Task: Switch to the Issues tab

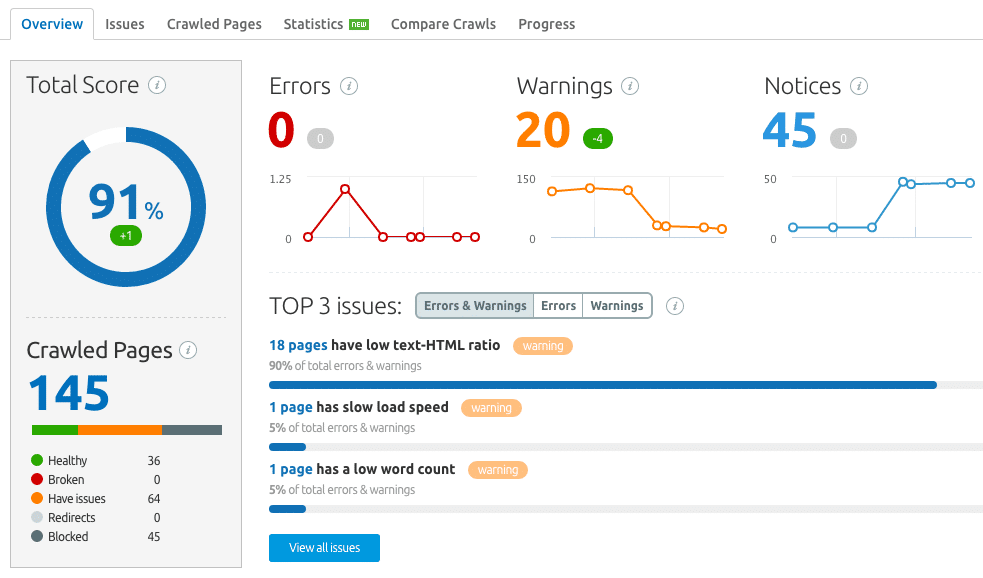Action: tap(125, 24)
